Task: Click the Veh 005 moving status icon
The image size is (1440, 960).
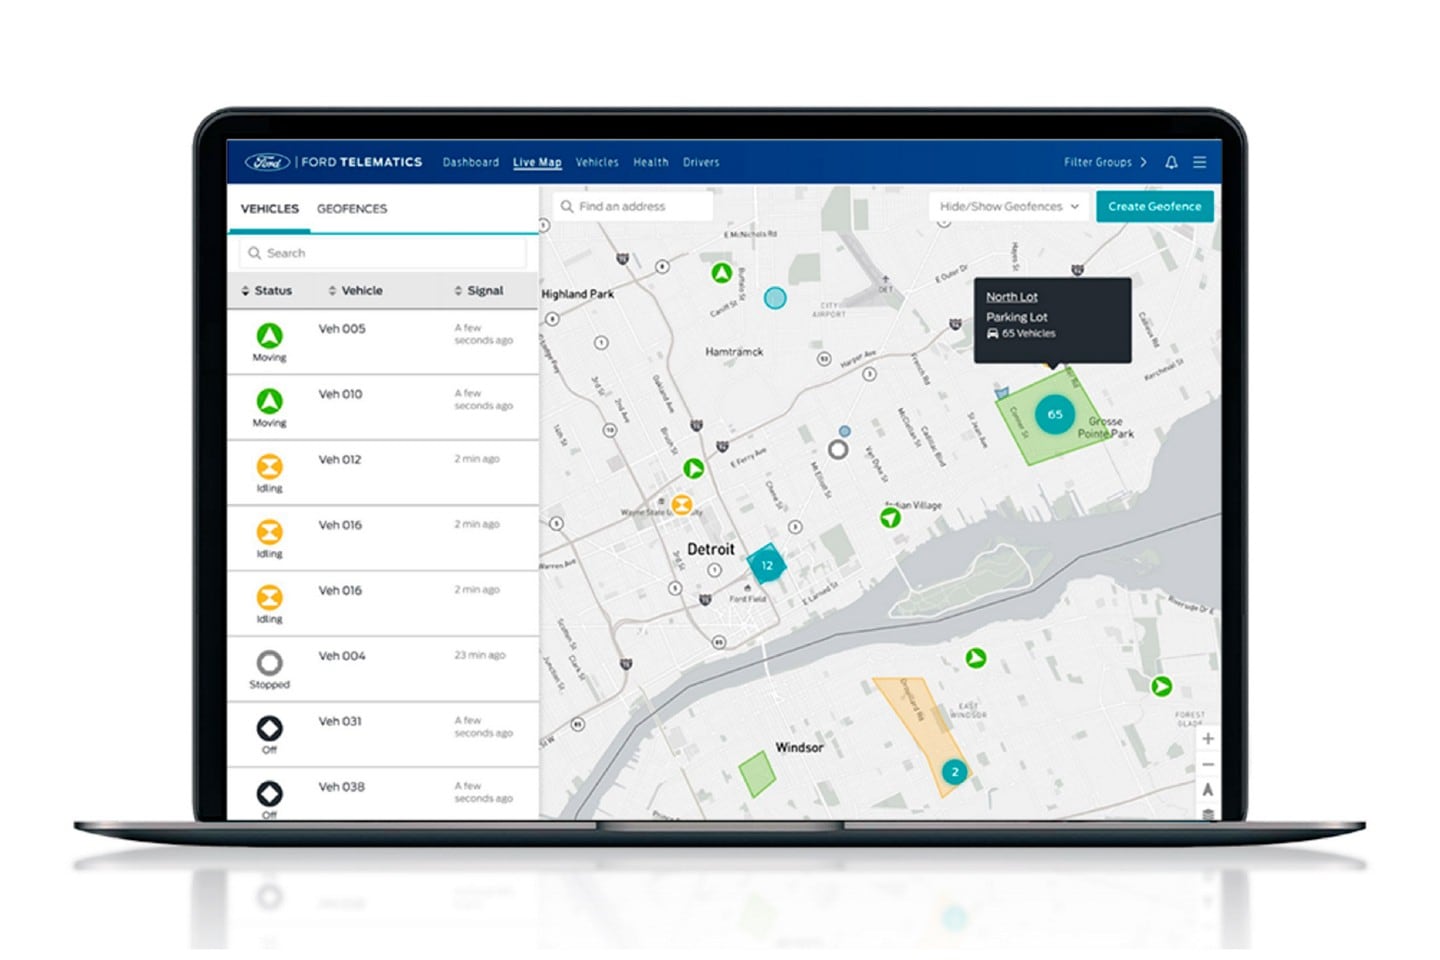Action: [269, 336]
